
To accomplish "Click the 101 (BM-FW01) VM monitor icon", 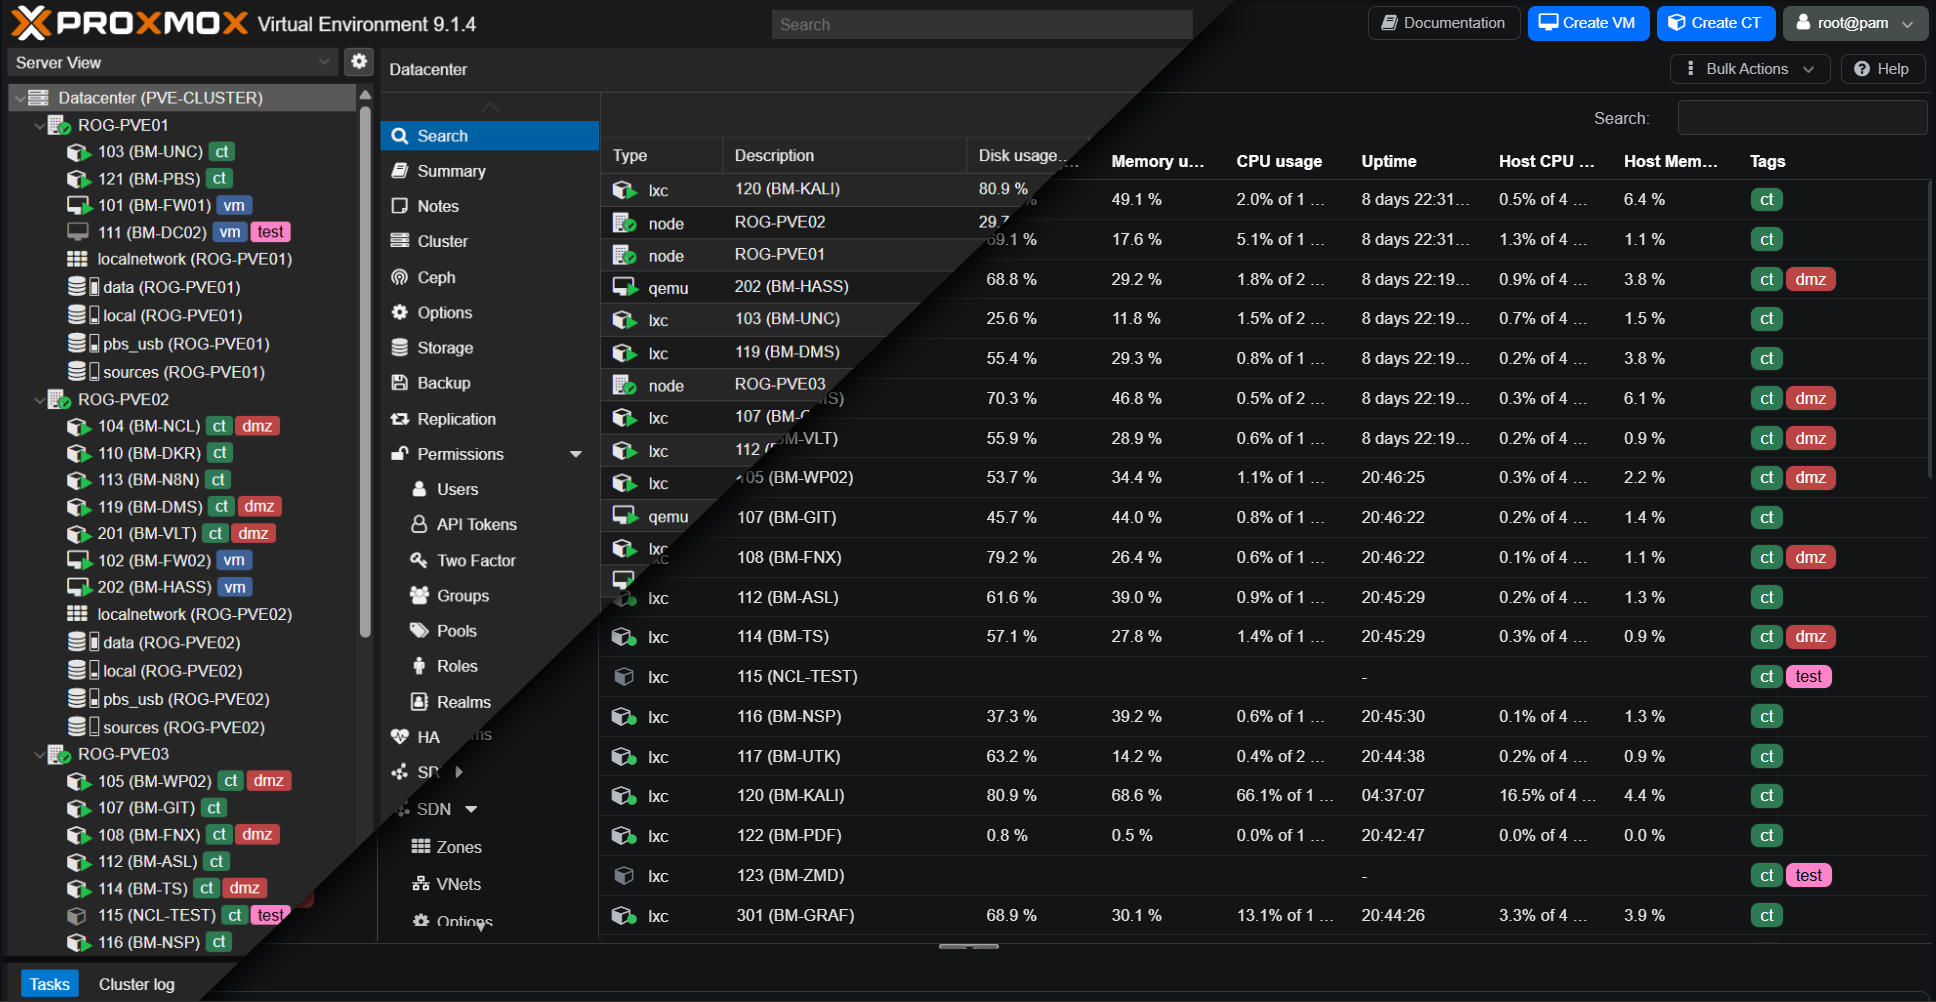I will click(x=79, y=205).
